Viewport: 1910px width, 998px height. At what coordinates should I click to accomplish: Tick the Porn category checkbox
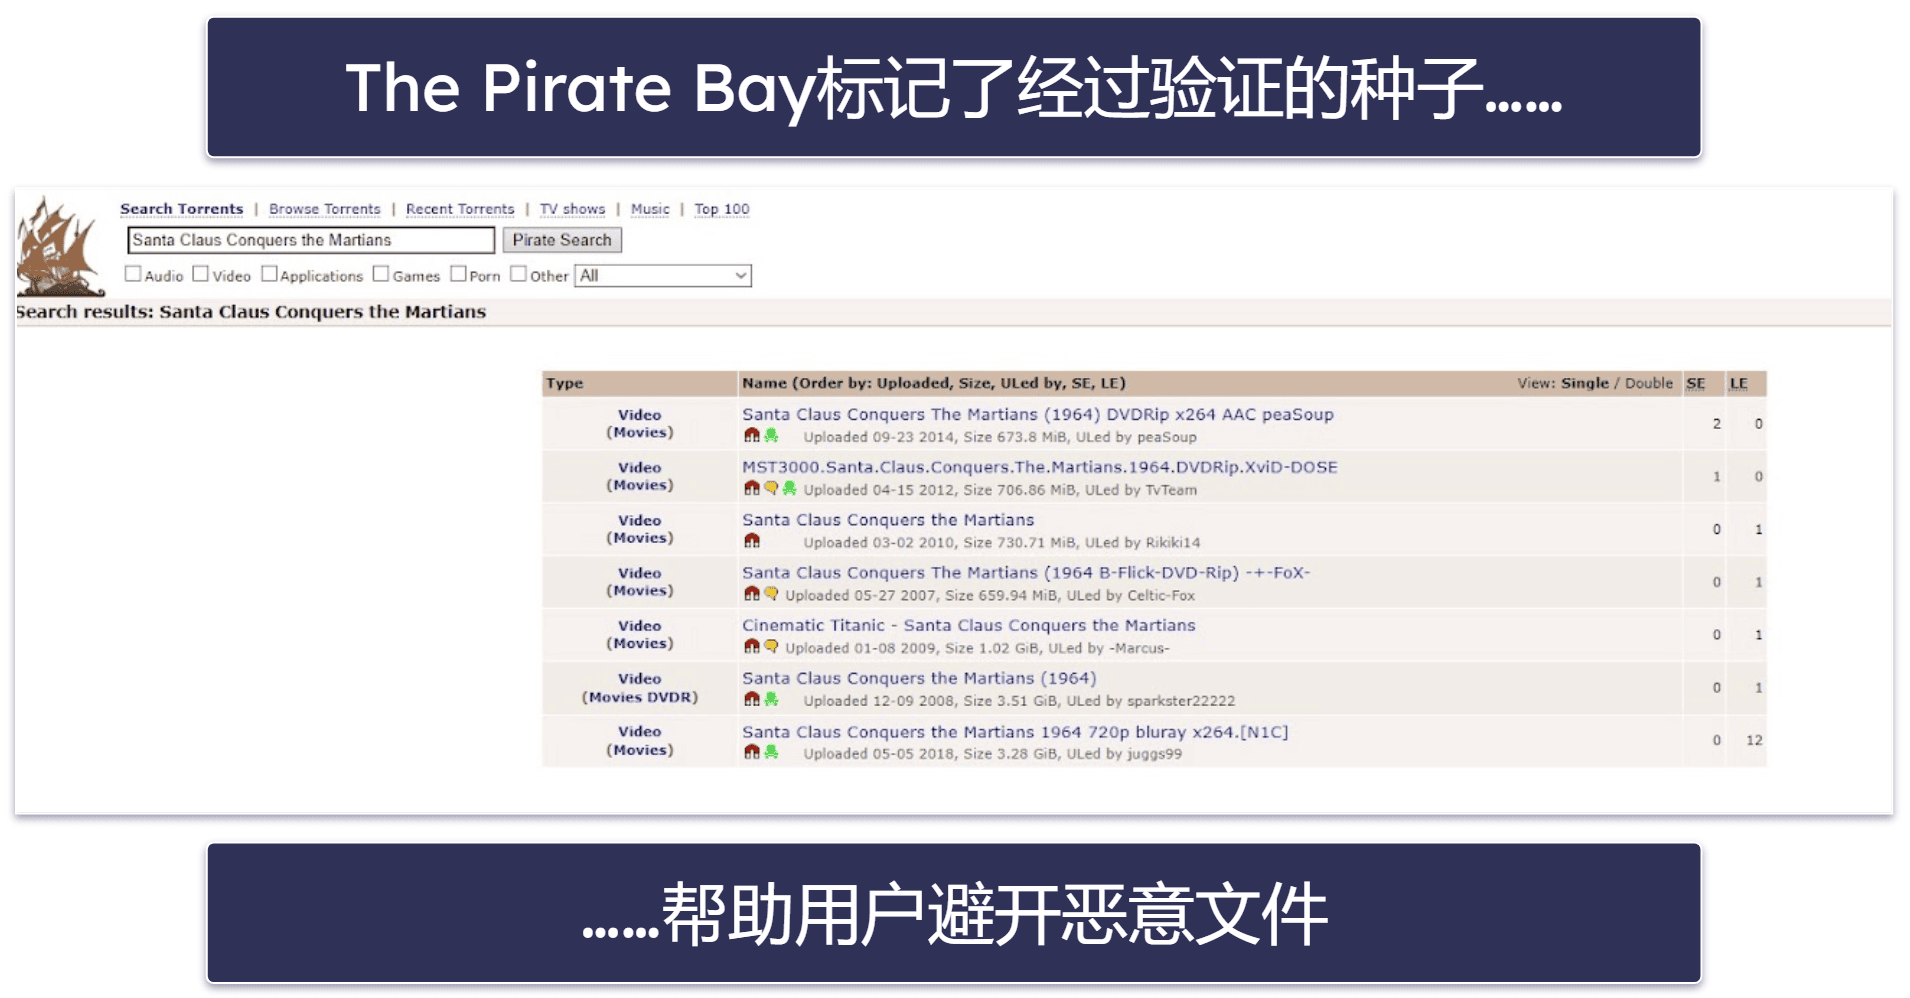tap(458, 274)
